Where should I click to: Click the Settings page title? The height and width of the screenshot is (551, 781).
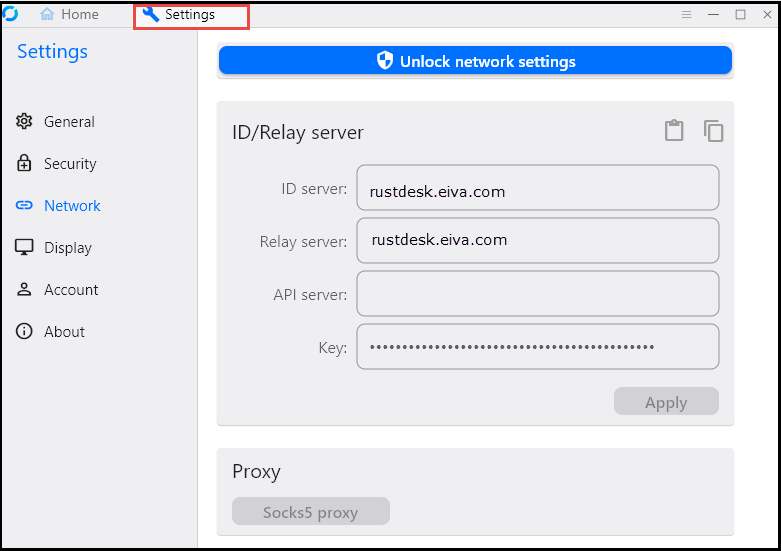pyautogui.click(x=52, y=52)
